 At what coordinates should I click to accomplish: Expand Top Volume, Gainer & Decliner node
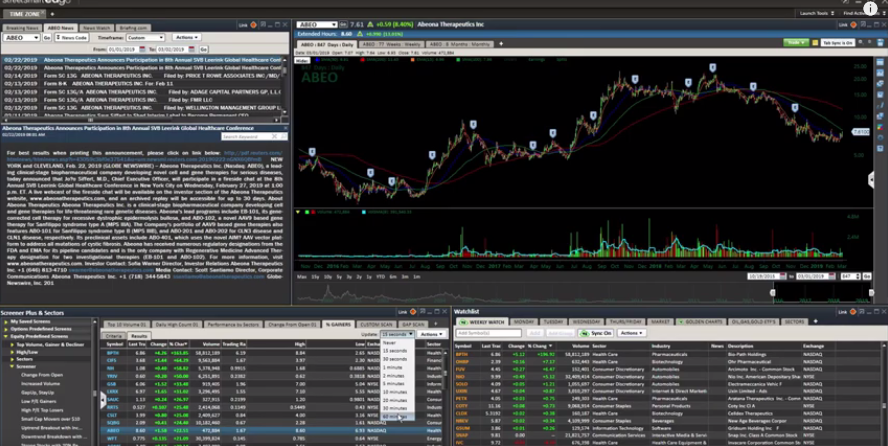tap(11, 344)
